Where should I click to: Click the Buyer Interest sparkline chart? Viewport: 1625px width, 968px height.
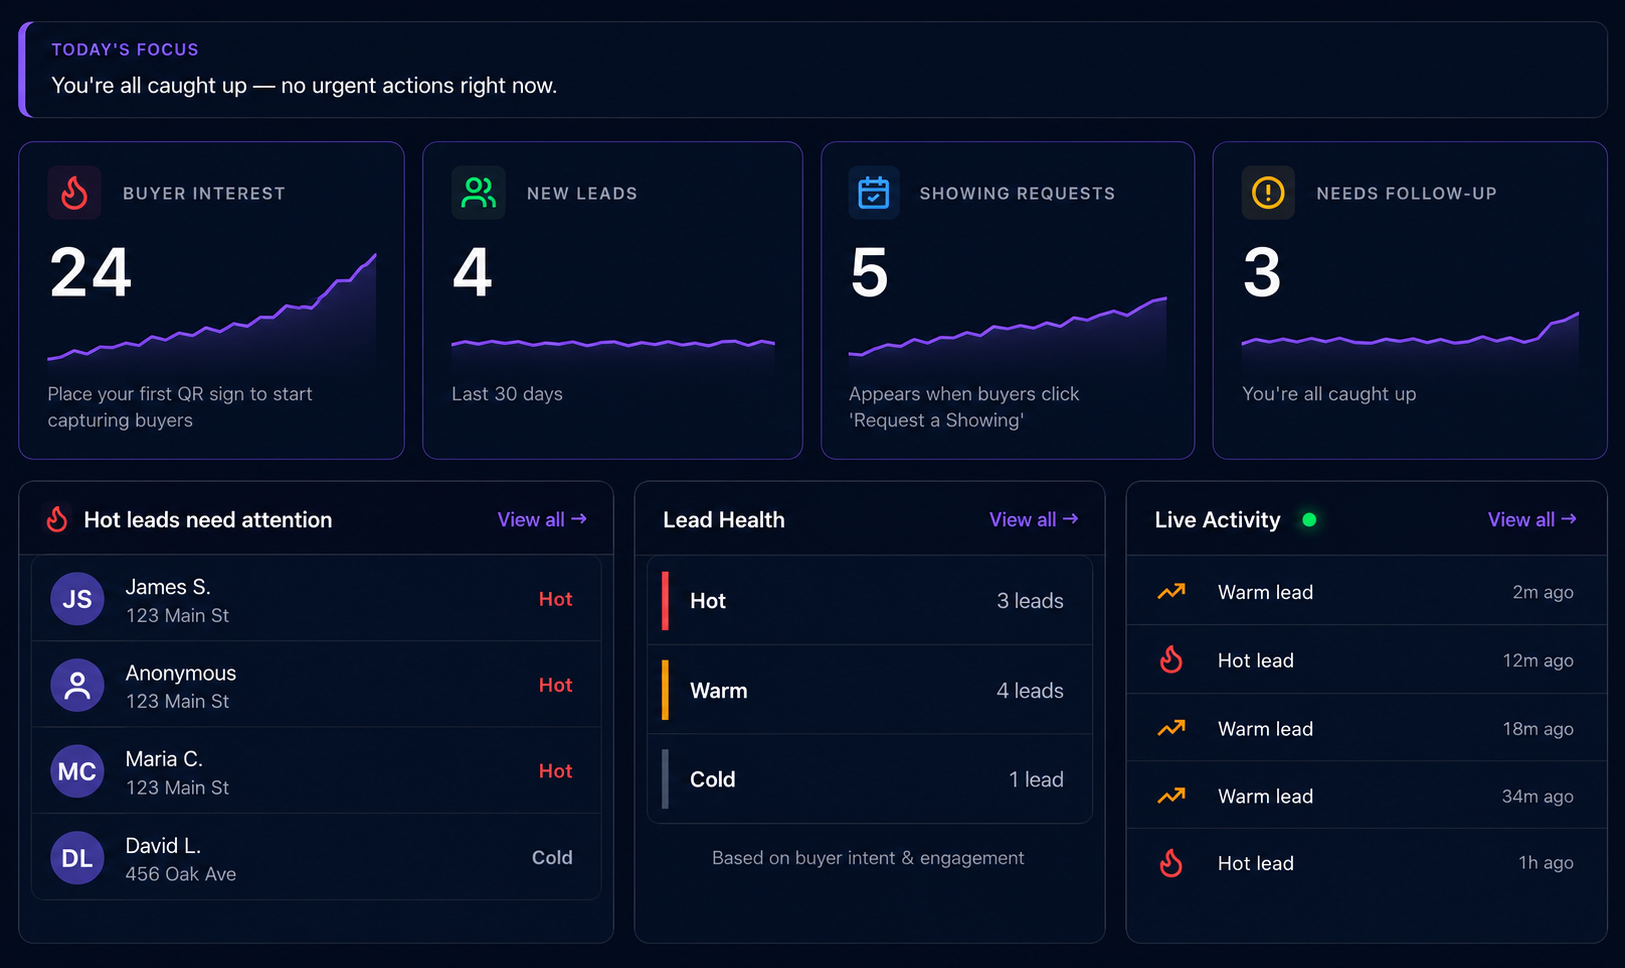click(212, 312)
